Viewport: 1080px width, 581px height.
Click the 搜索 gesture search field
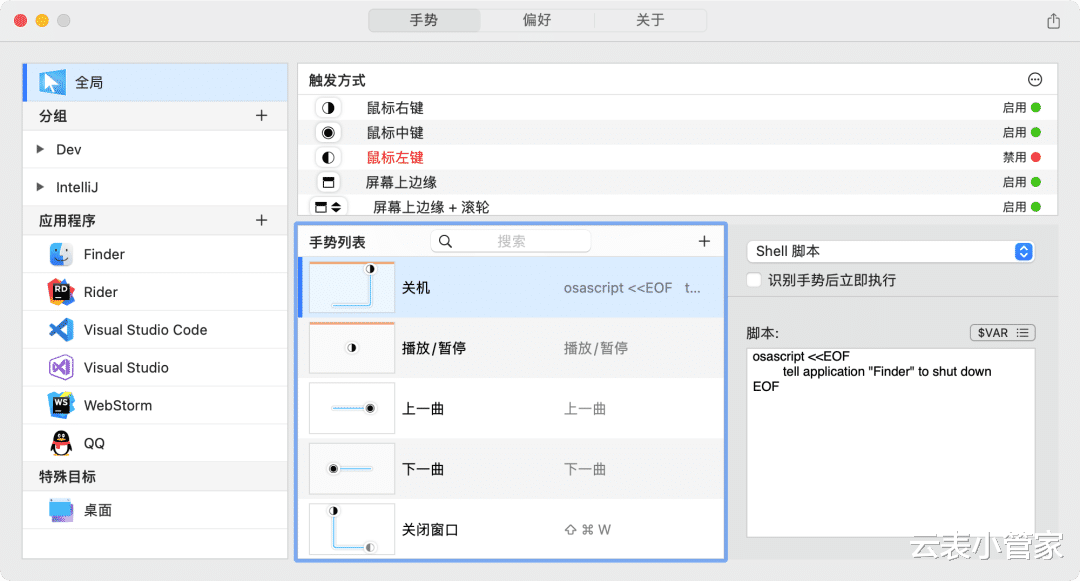510,241
